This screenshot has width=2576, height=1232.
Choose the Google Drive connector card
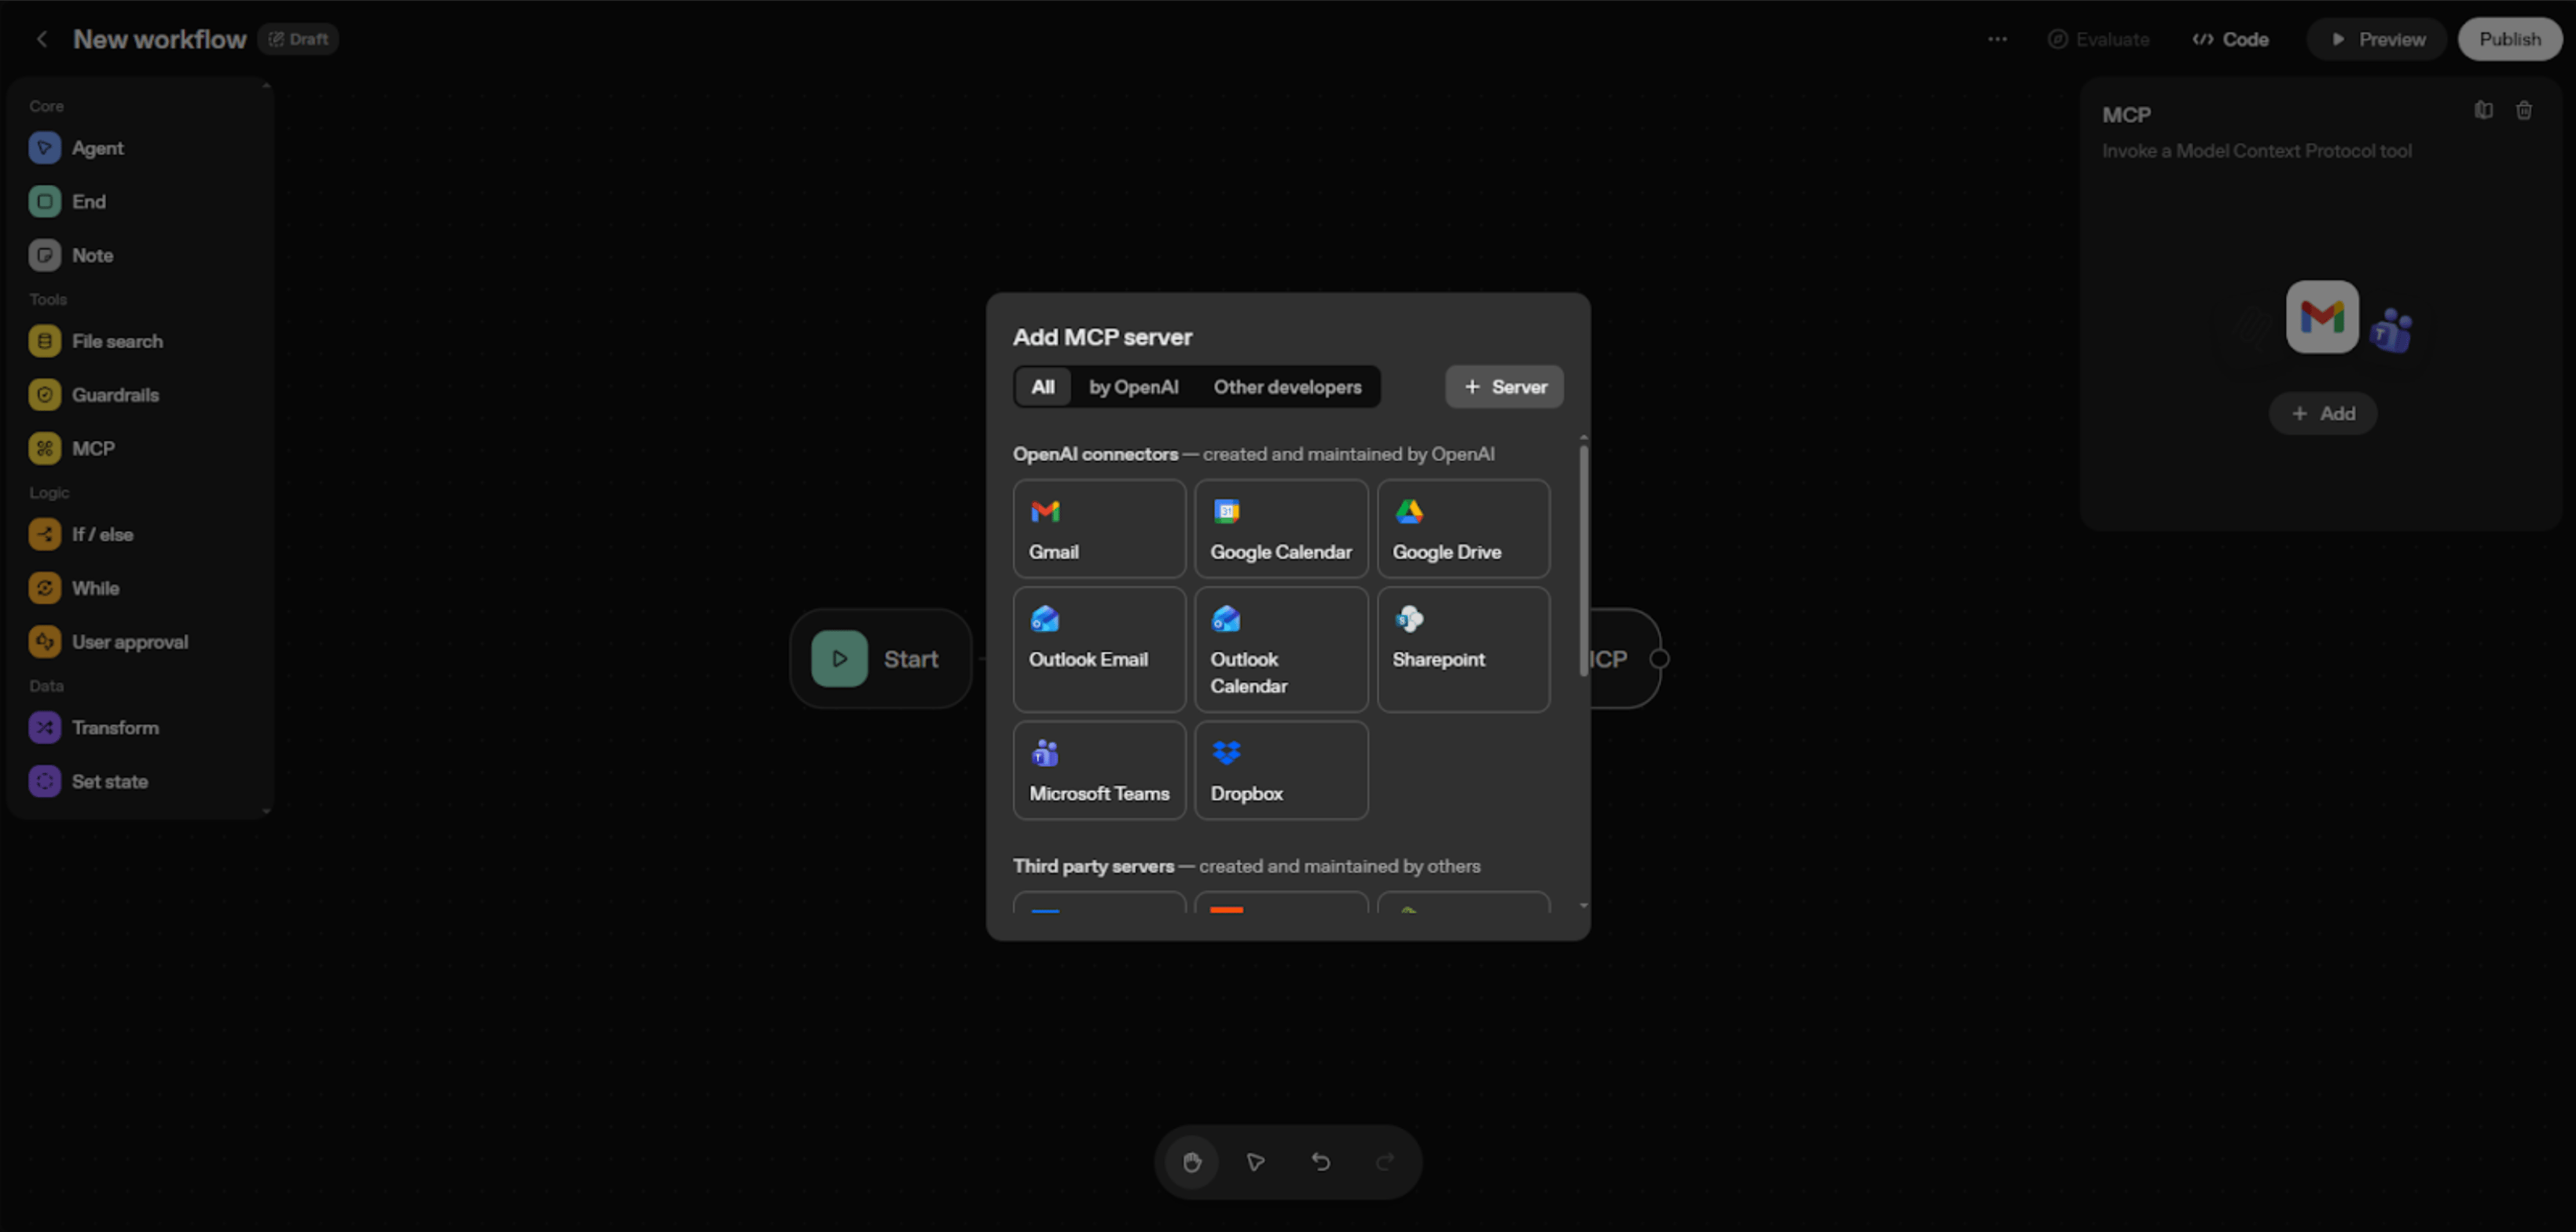tap(1463, 529)
